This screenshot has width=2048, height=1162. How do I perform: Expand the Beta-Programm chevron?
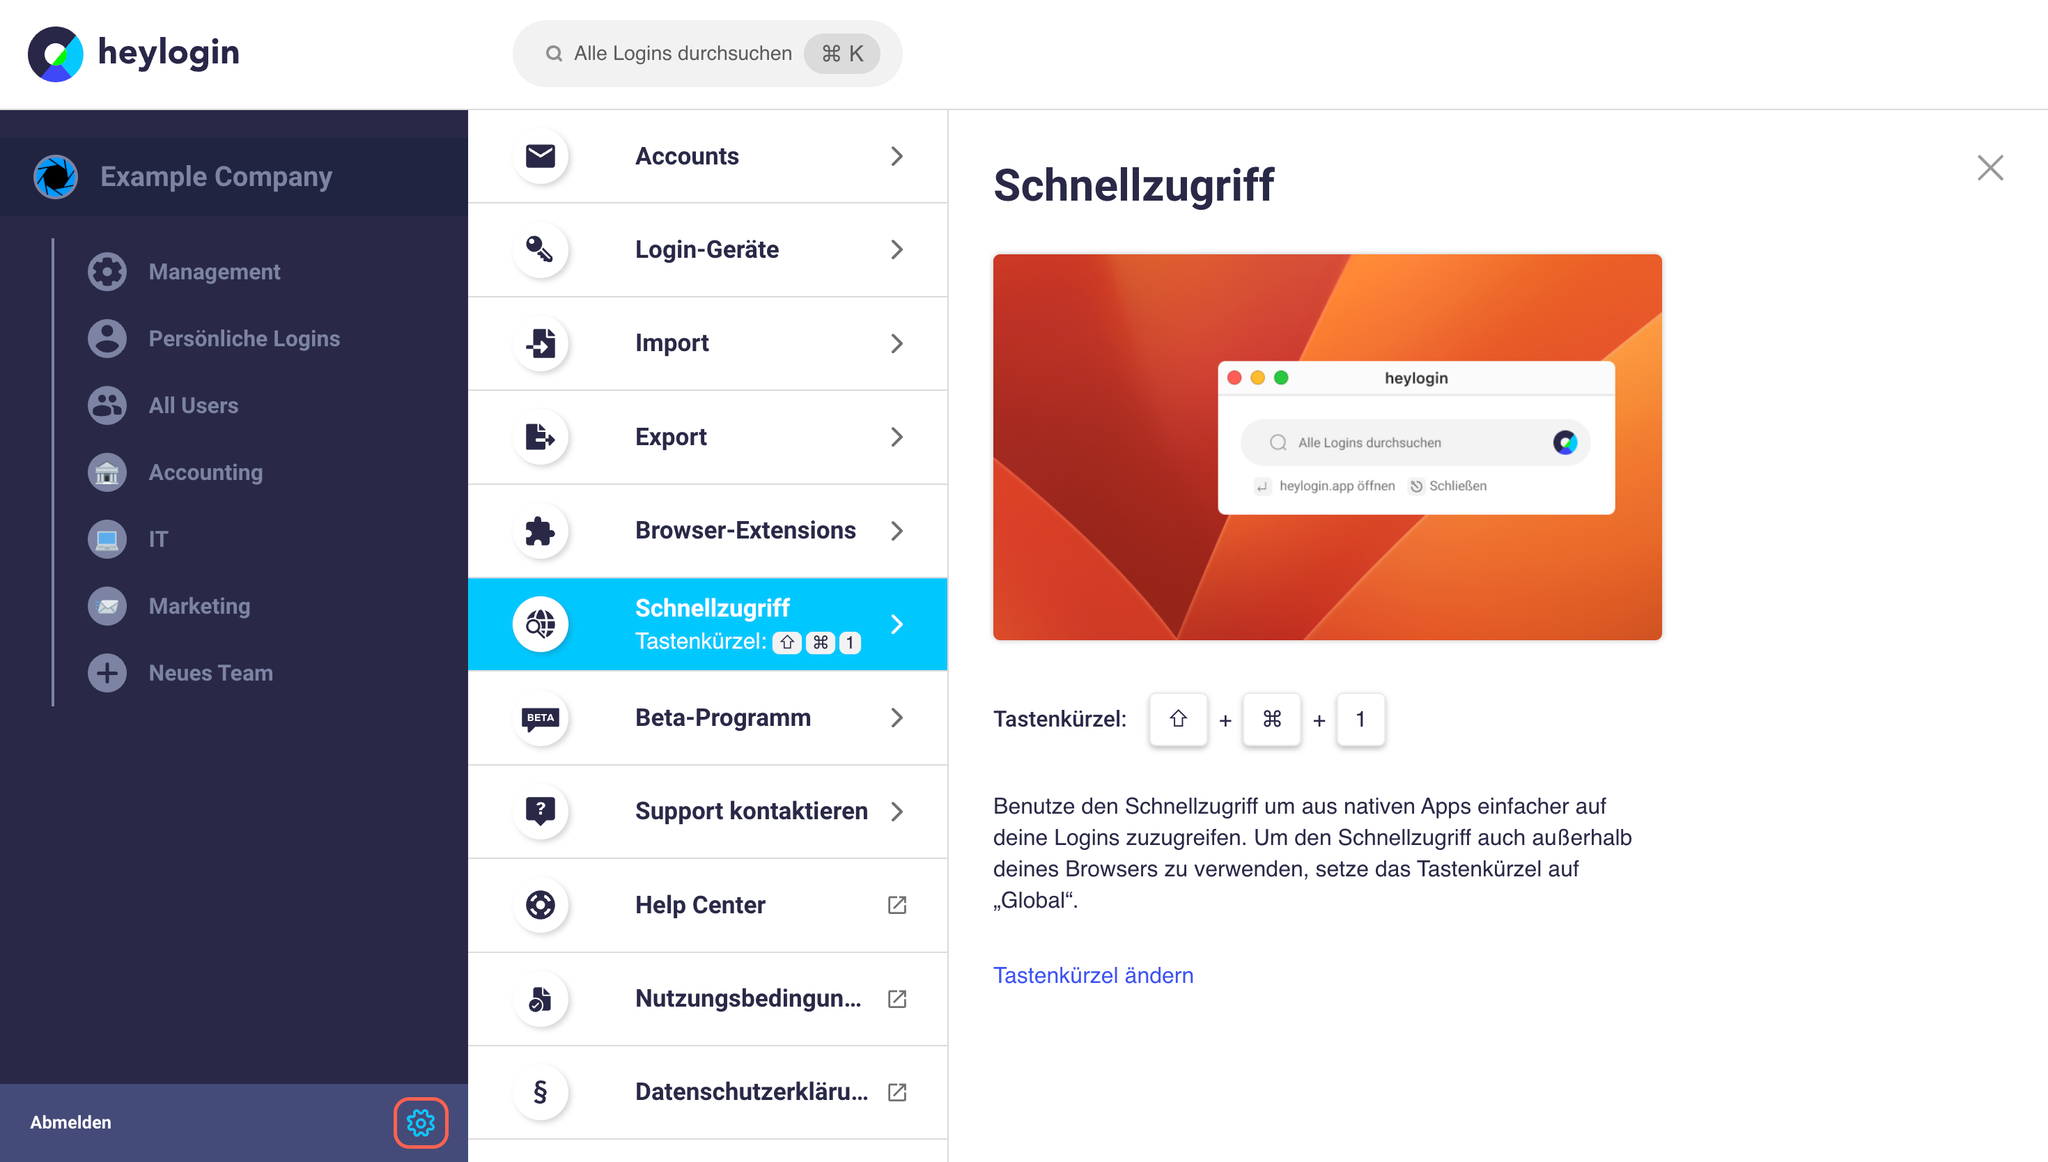[x=897, y=718]
